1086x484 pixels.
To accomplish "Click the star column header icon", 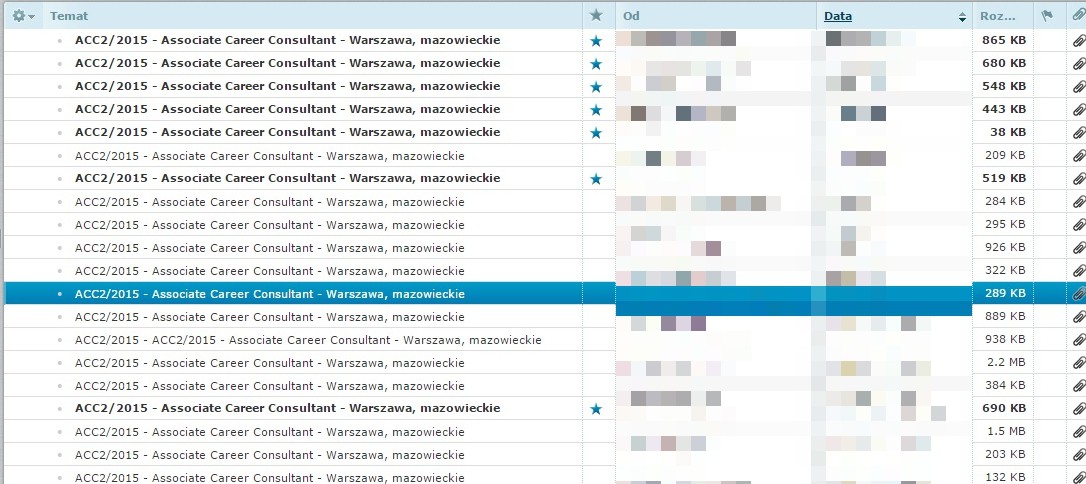I will pos(596,15).
